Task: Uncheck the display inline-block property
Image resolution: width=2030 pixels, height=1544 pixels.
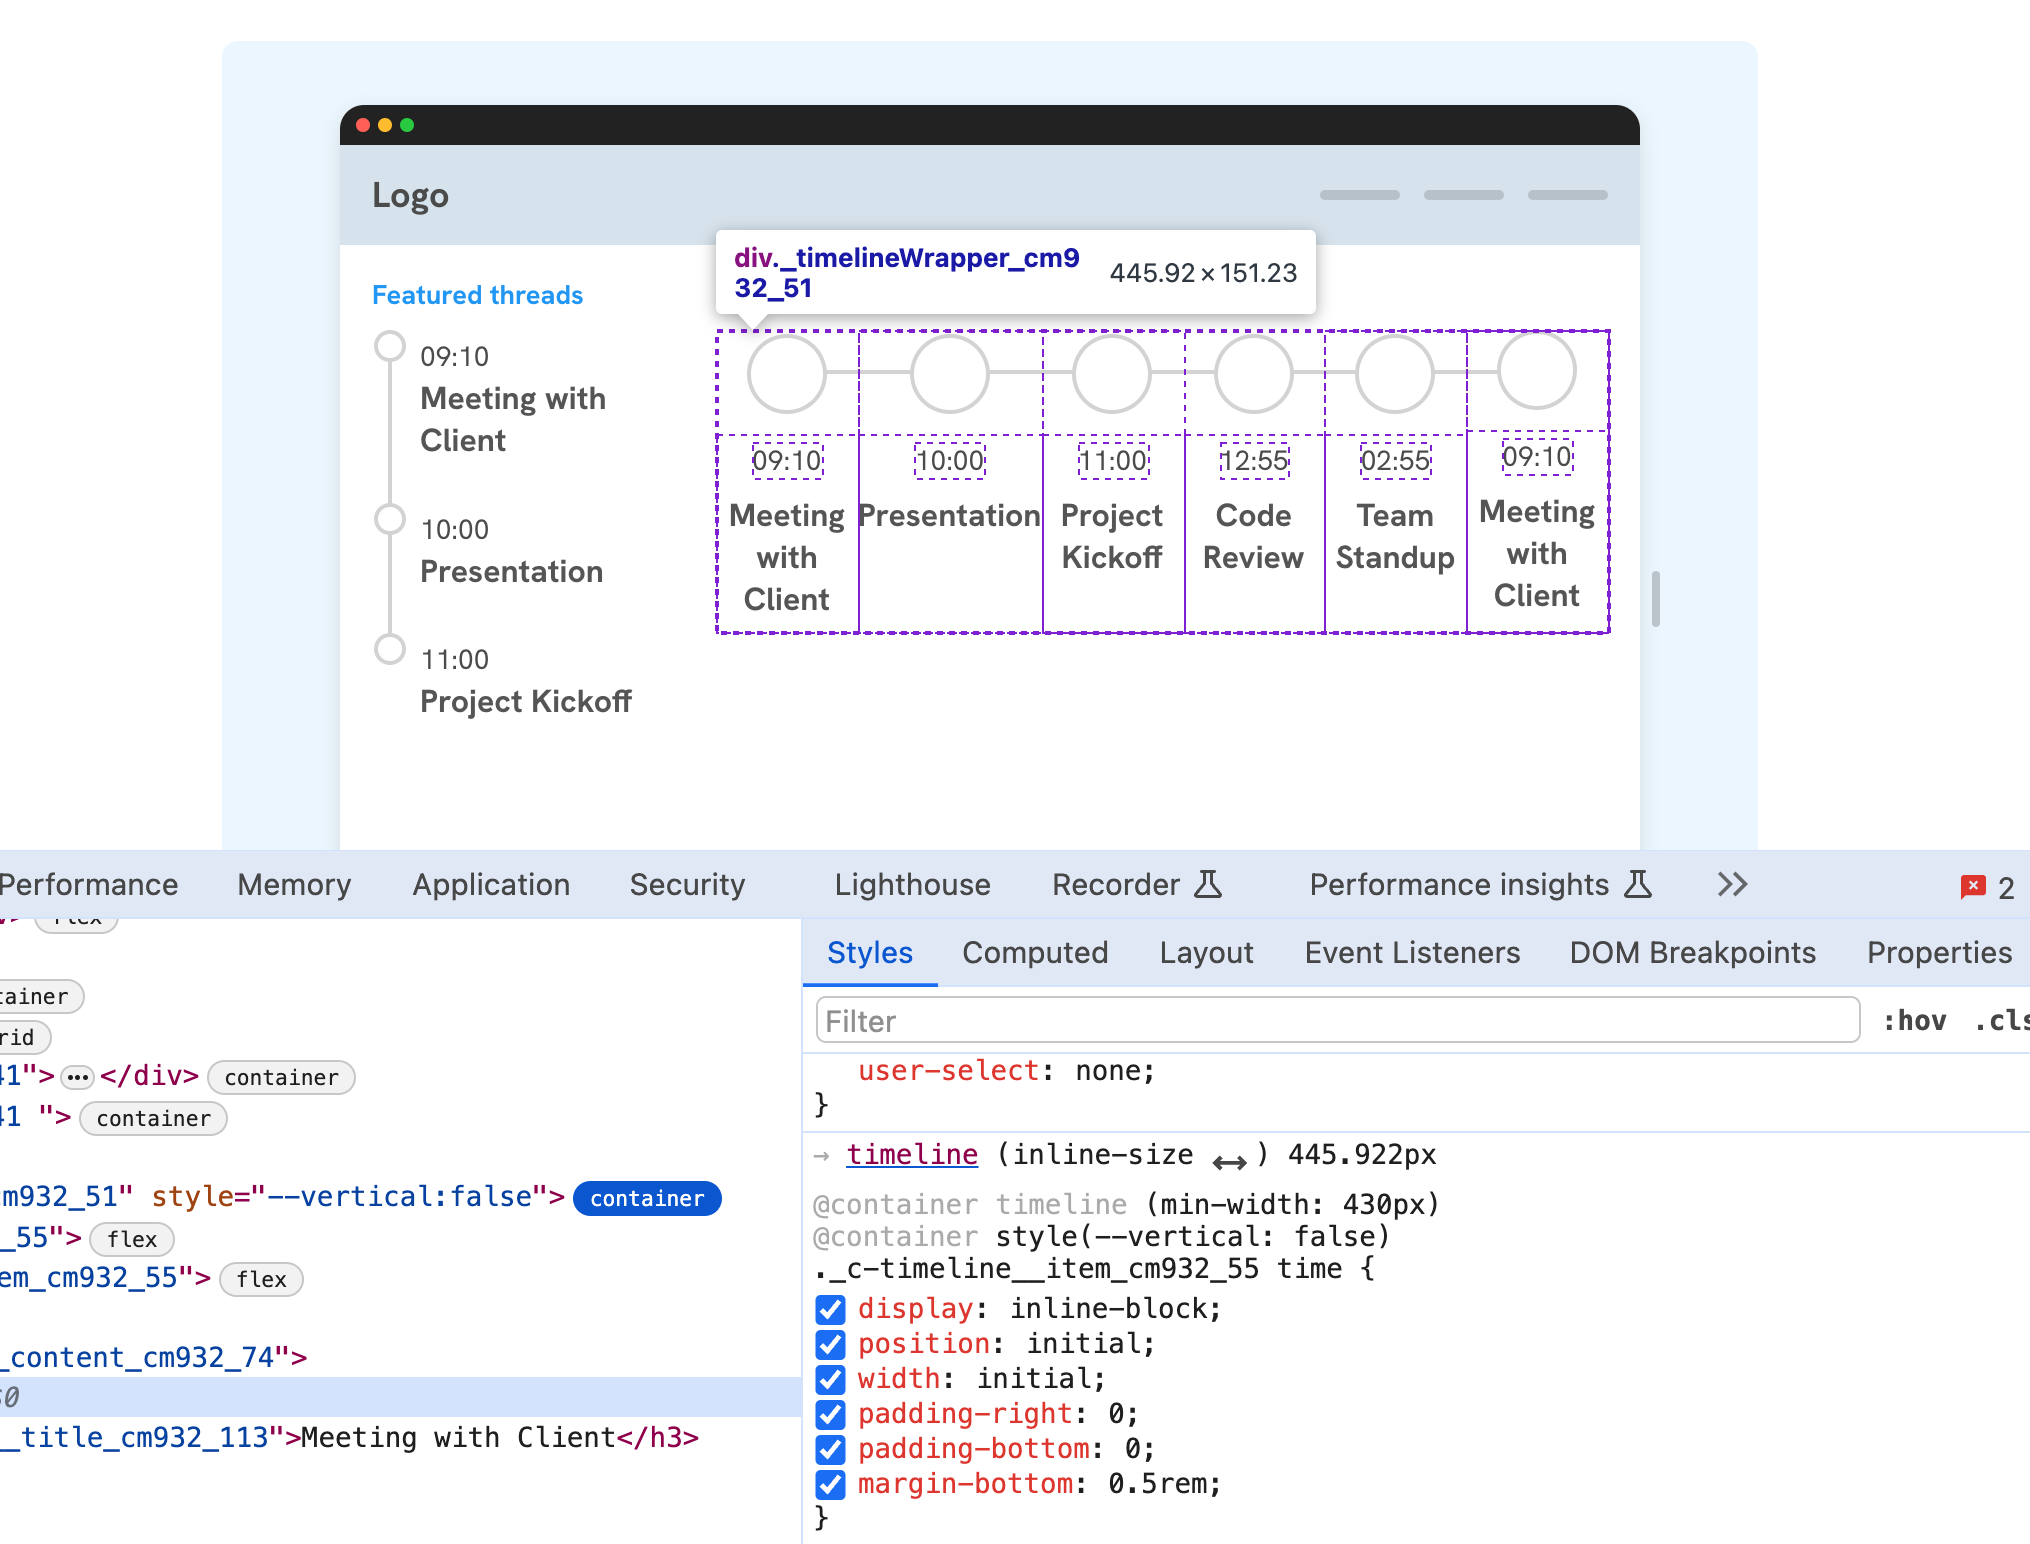Action: pyautogui.click(x=830, y=1309)
